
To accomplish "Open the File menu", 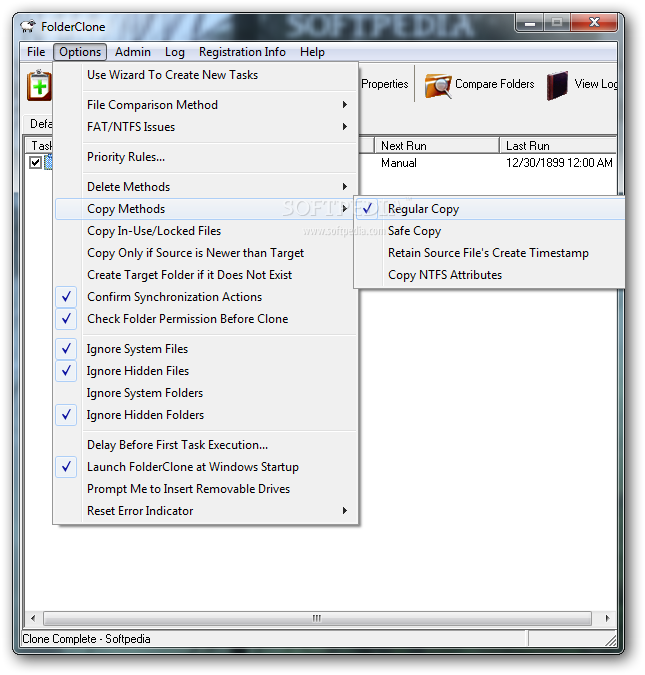I will [36, 52].
